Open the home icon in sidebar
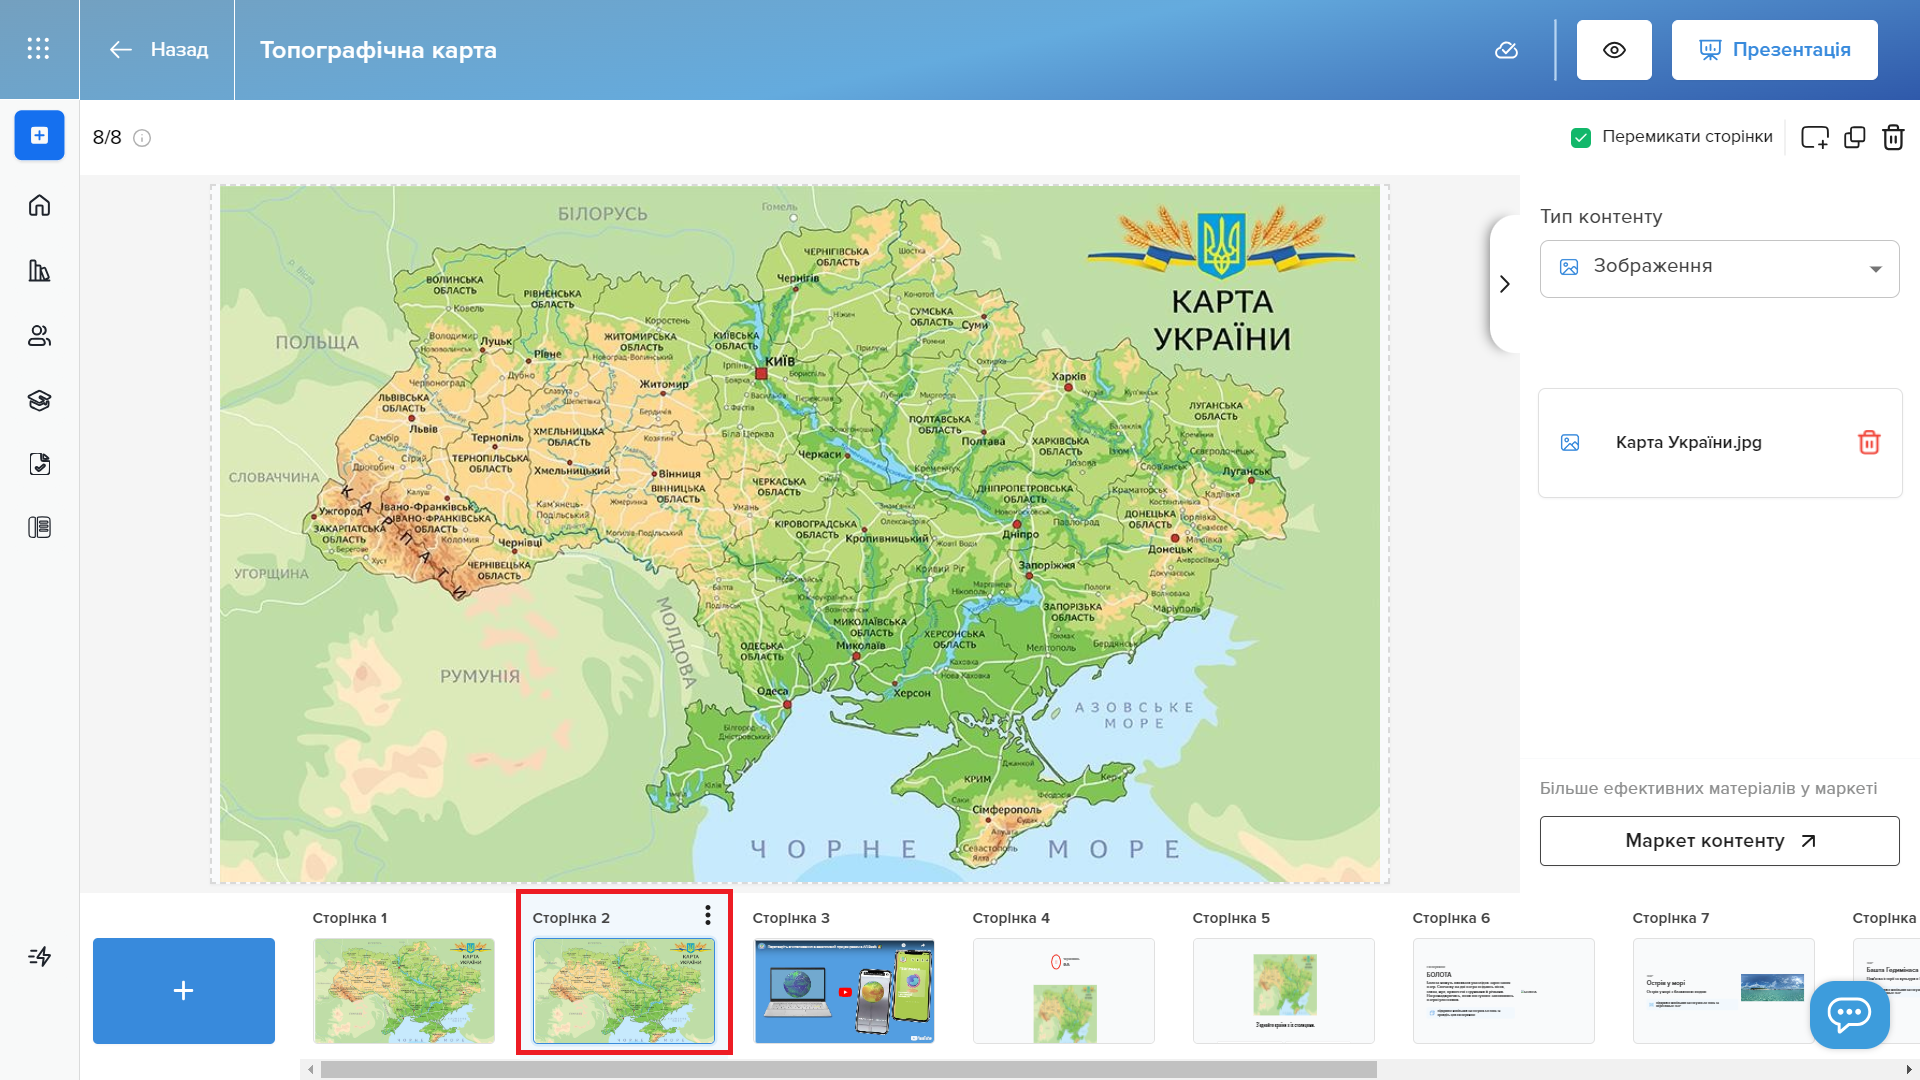1920x1080 pixels. click(x=39, y=206)
